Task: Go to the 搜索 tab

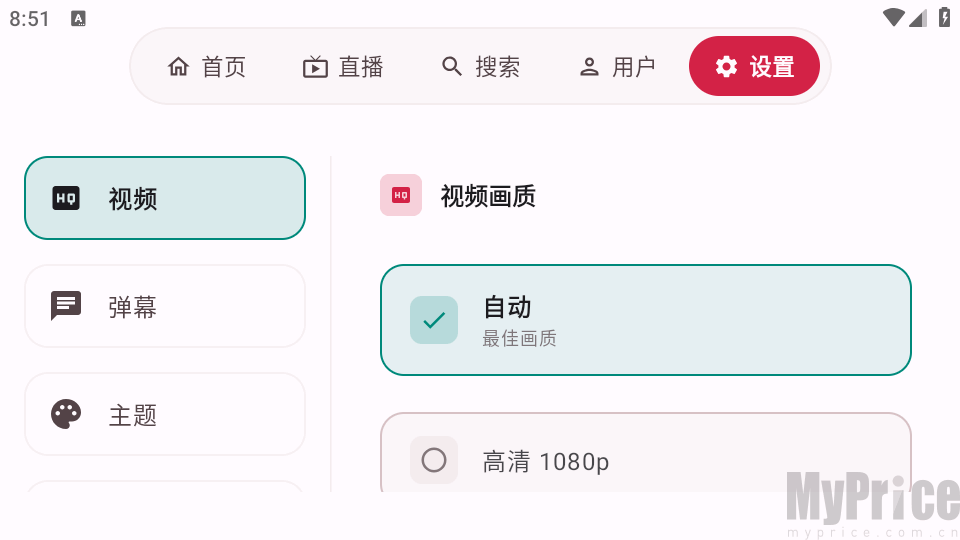Action: click(x=481, y=66)
